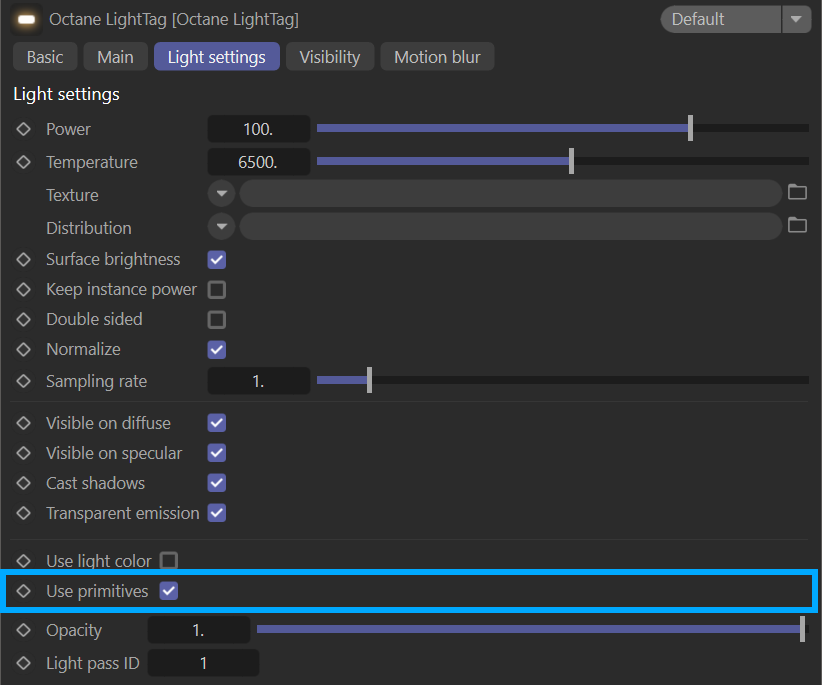Screen dimensions: 822x685
Task: Expand the Distribution round arrow dropdown
Action: click(221, 227)
